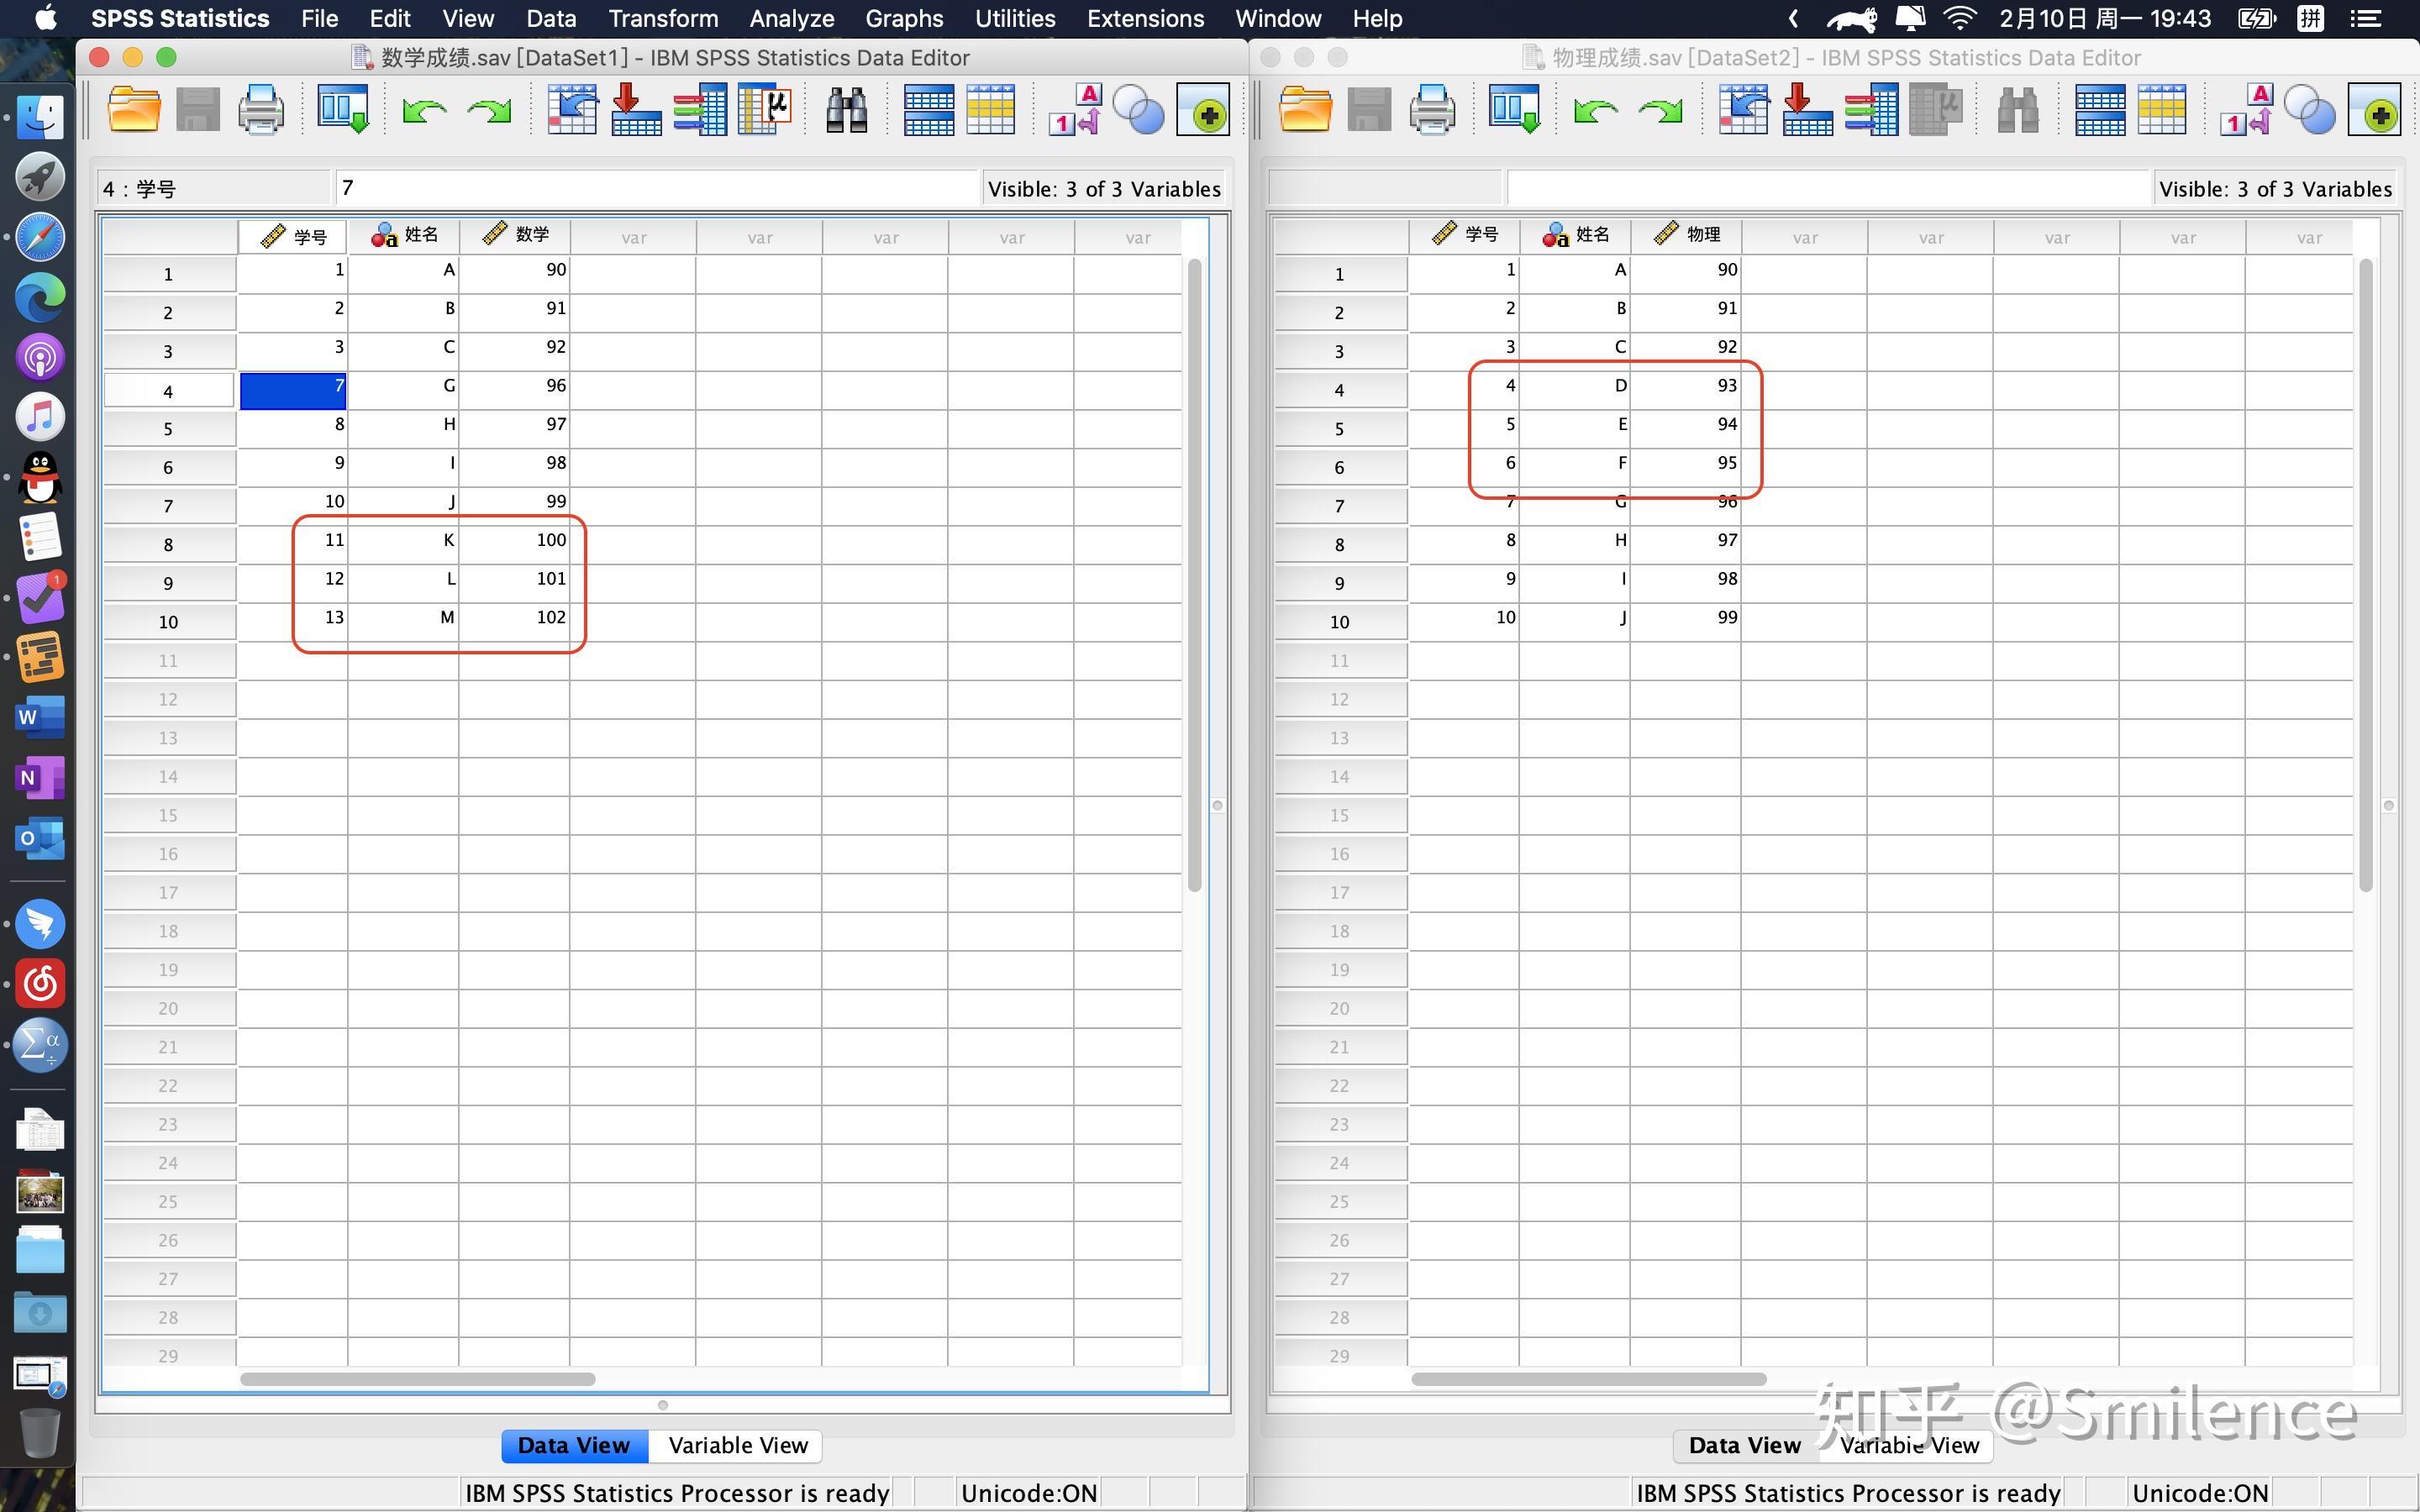Screen dimensions: 2420x1512
Task: Click the Find binoculars icon in left window
Action: point(846,110)
